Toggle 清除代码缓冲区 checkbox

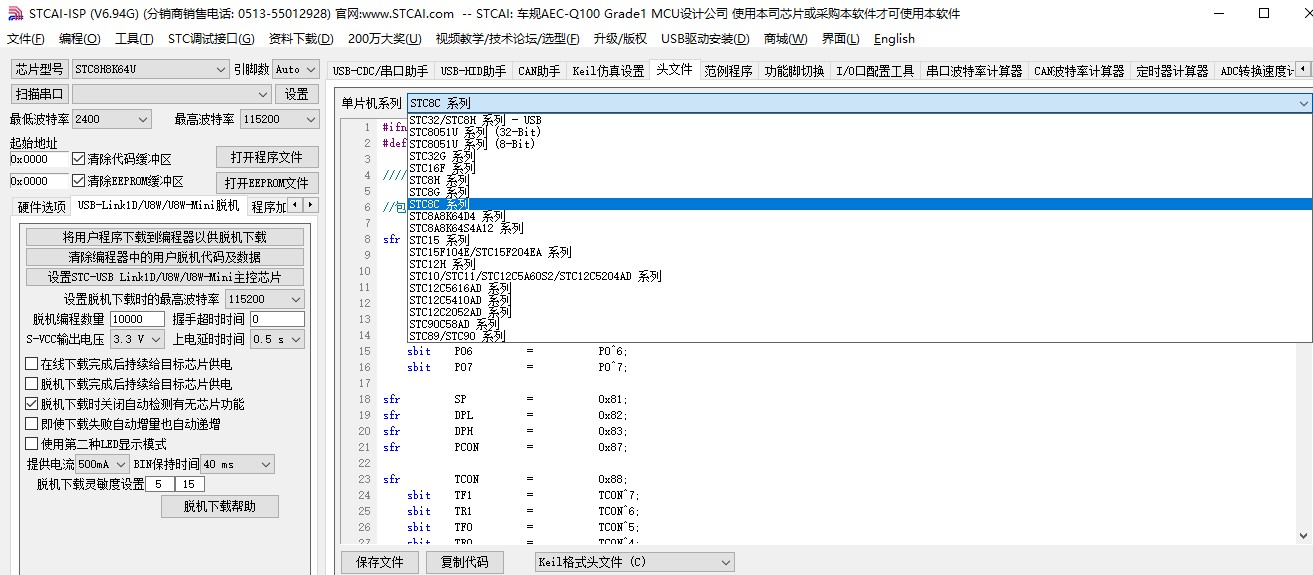122,159
